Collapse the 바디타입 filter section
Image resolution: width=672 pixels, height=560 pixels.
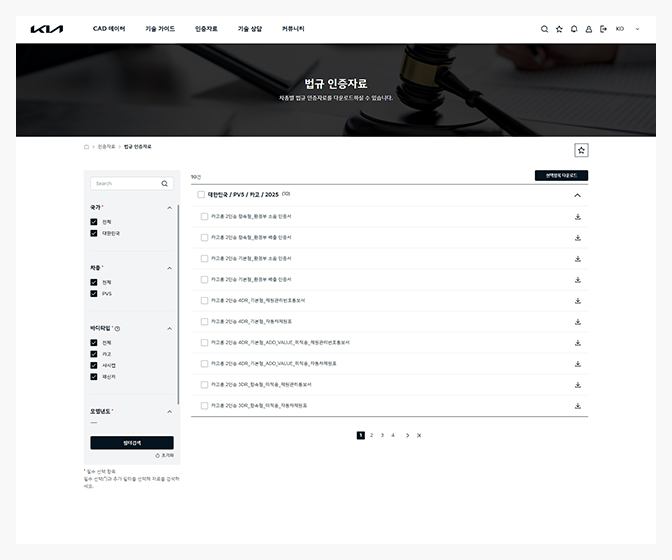169,328
